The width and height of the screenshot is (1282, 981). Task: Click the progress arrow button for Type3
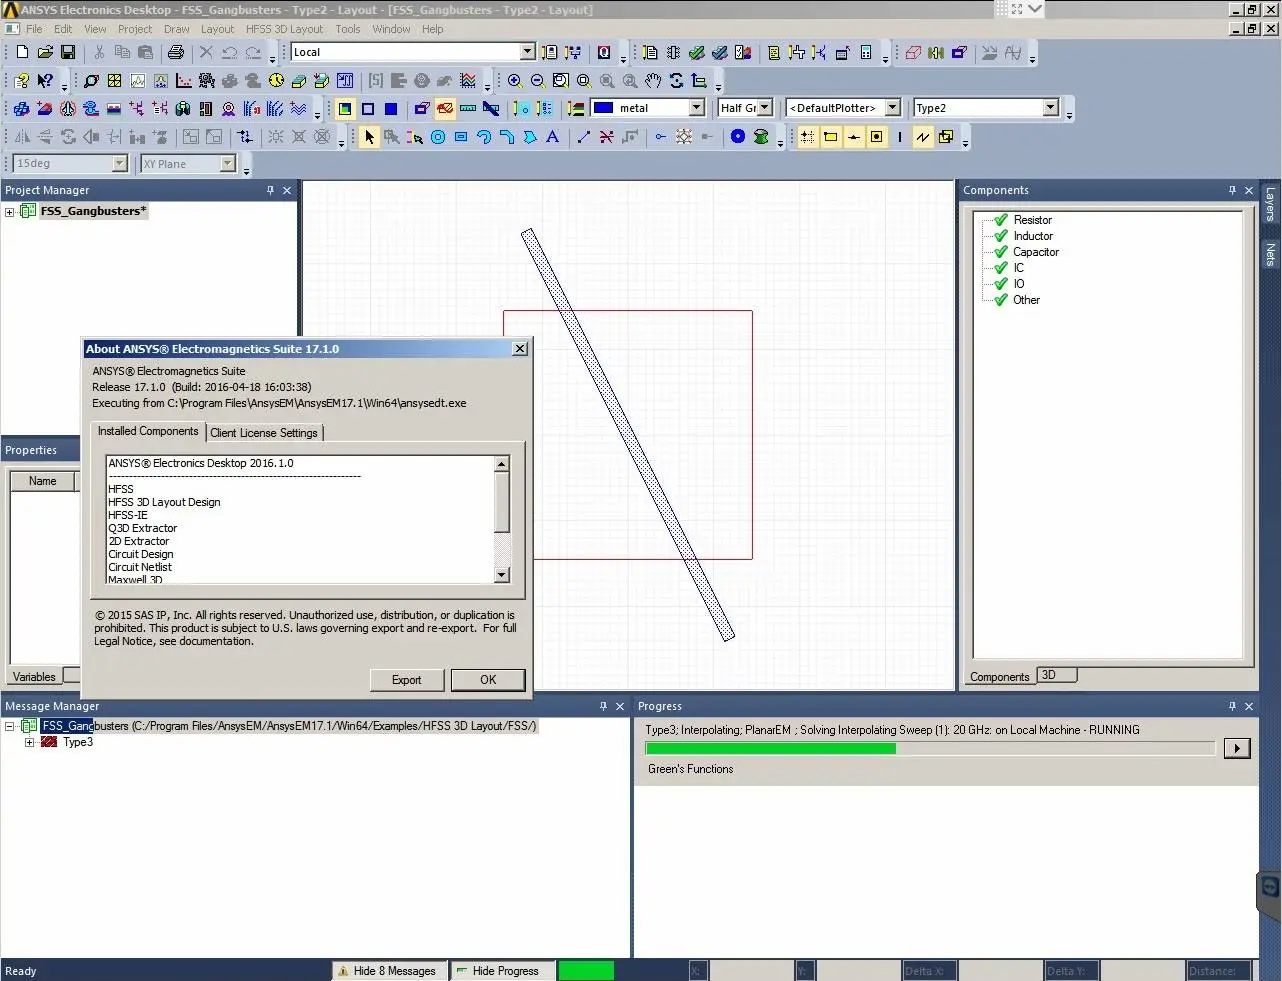click(x=1237, y=748)
